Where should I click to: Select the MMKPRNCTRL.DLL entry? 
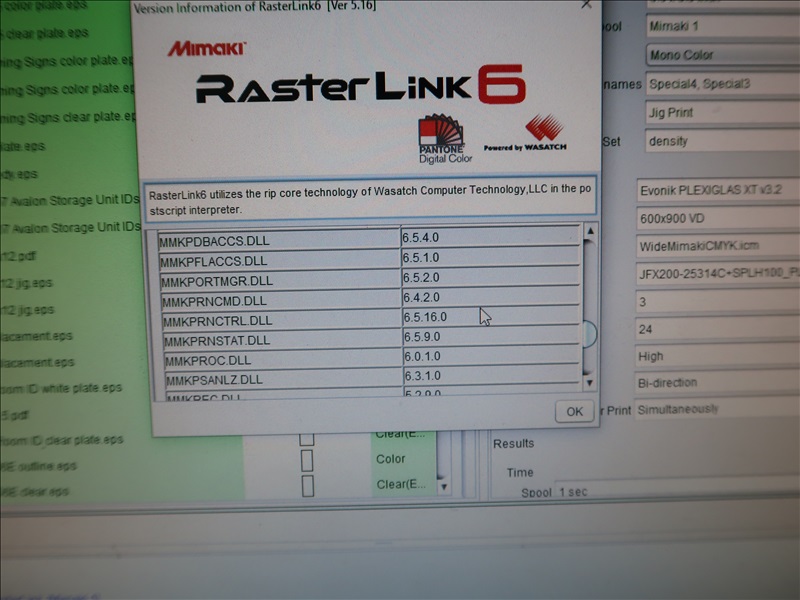click(x=280, y=320)
